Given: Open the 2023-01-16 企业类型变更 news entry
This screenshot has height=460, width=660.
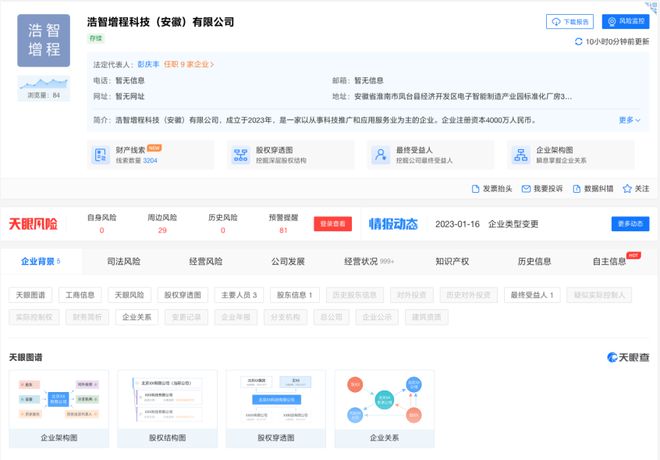Looking at the screenshot, I should click(x=487, y=224).
